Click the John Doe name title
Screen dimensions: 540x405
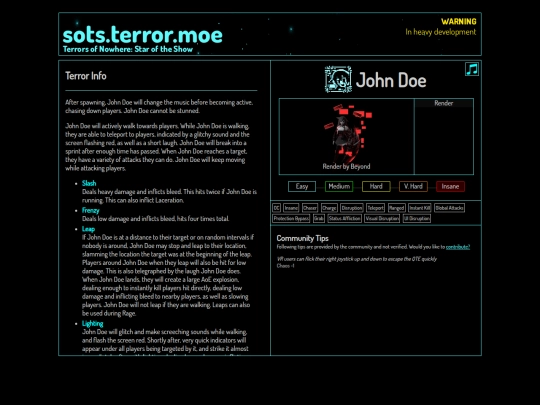point(391,80)
